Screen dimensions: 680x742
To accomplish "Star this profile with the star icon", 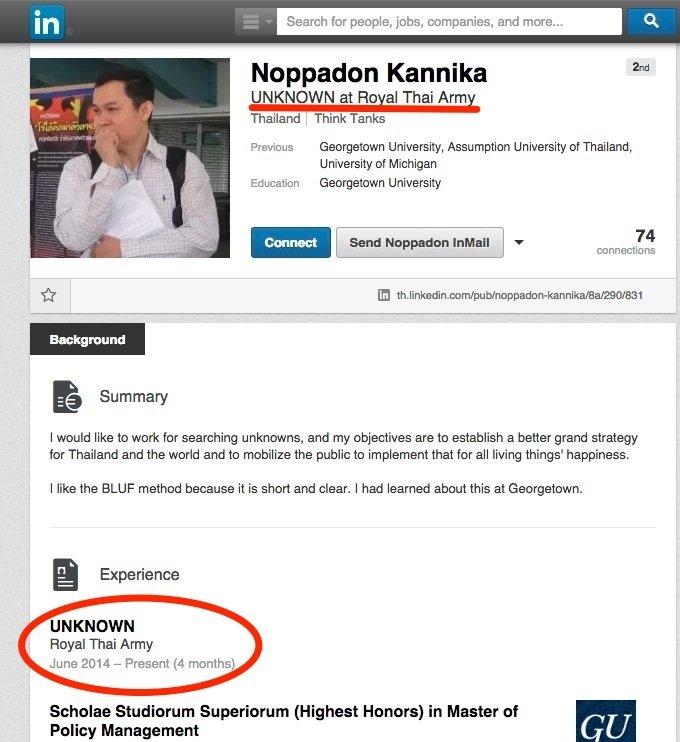I will click(x=48, y=295).
